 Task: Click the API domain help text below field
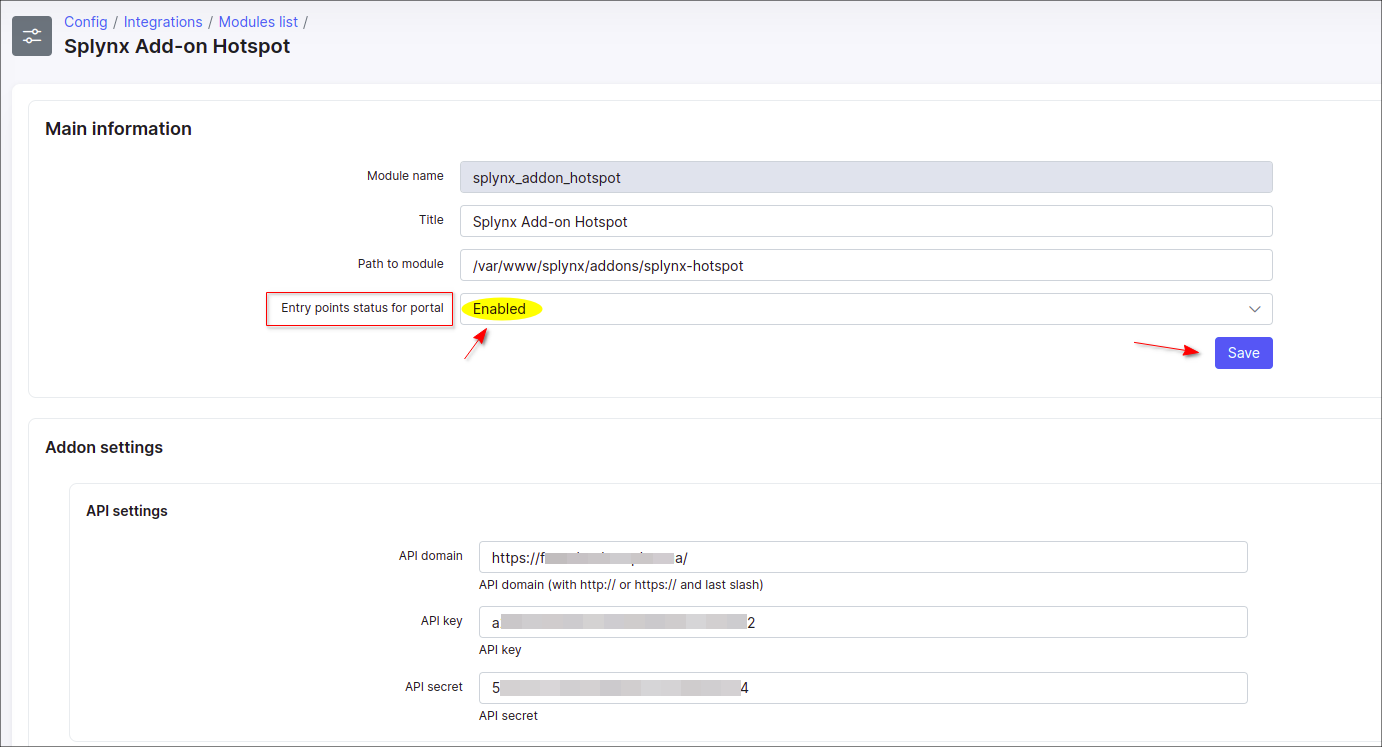tap(621, 585)
